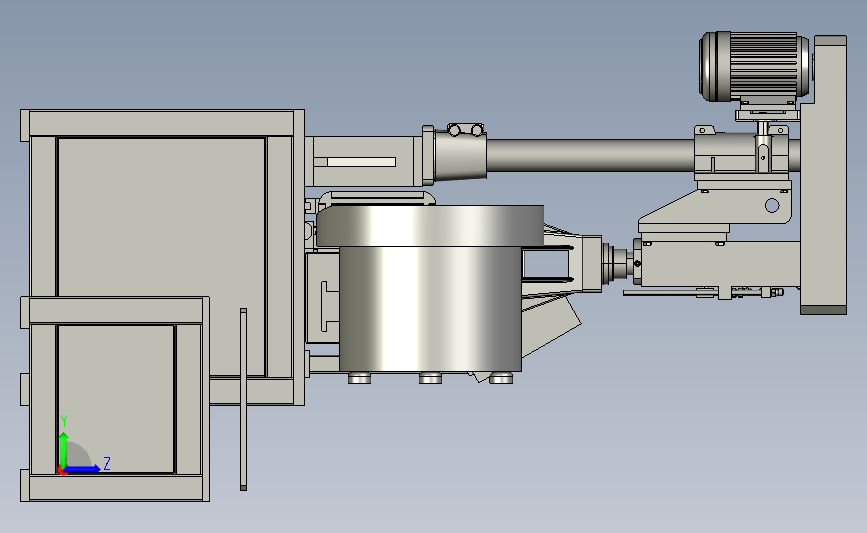Click the long horizontal drive shaft
The height and width of the screenshot is (533, 867).
pos(589,155)
